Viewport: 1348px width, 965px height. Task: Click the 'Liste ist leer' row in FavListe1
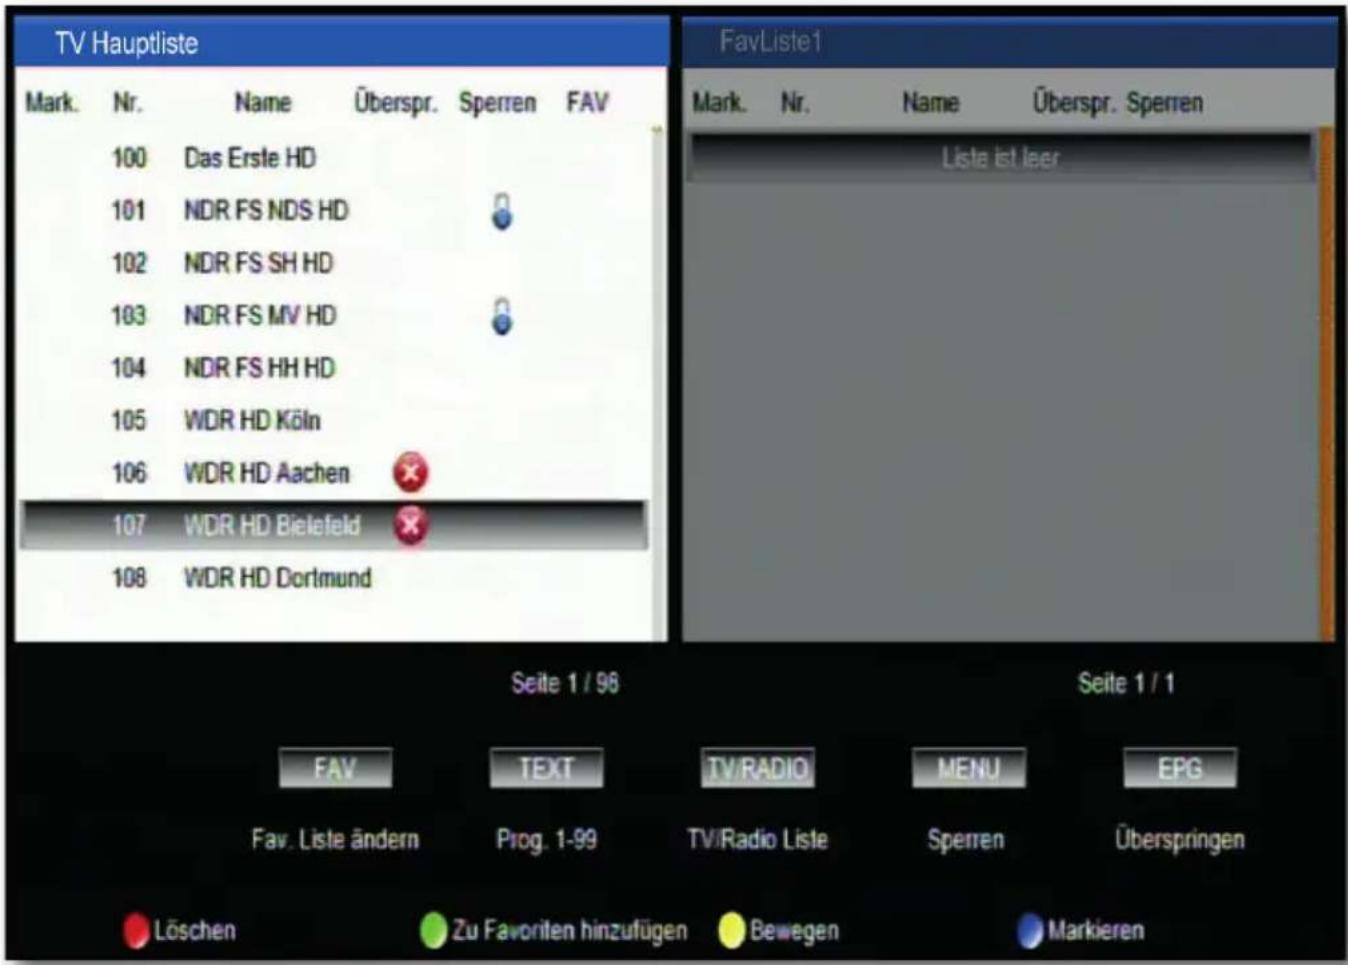[x=1001, y=157]
